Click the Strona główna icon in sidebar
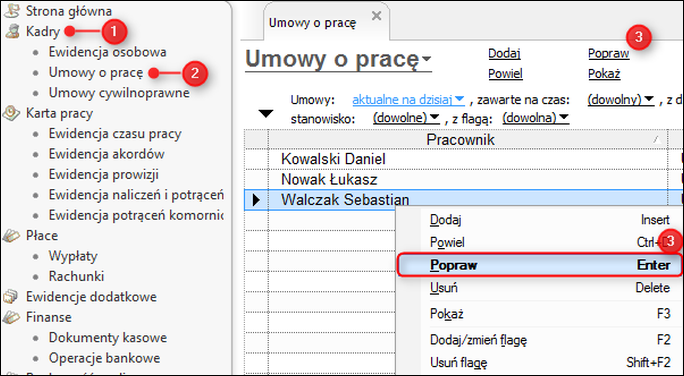 coord(11,11)
